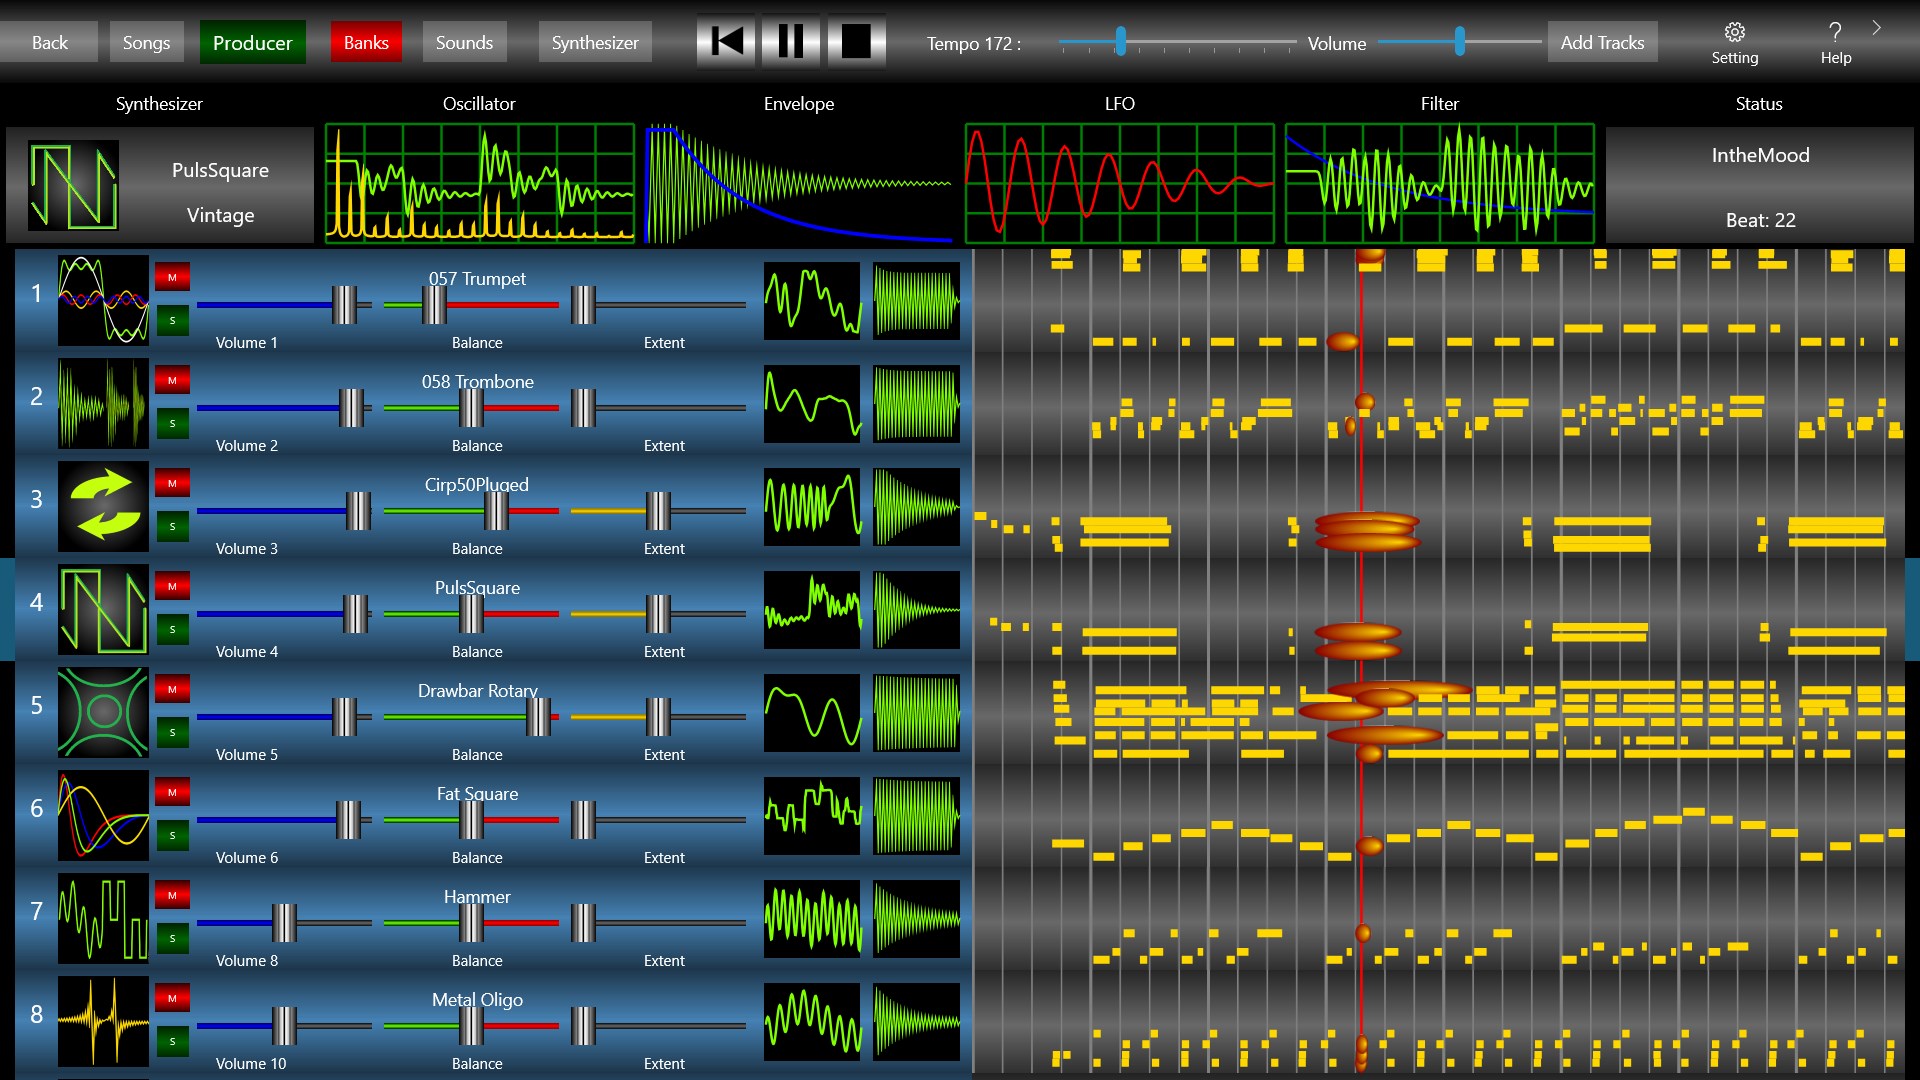The width and height of the screenshot is (1920, 1080).
Task: Solo the 058 Trombone track
Action: pos(172,423)
